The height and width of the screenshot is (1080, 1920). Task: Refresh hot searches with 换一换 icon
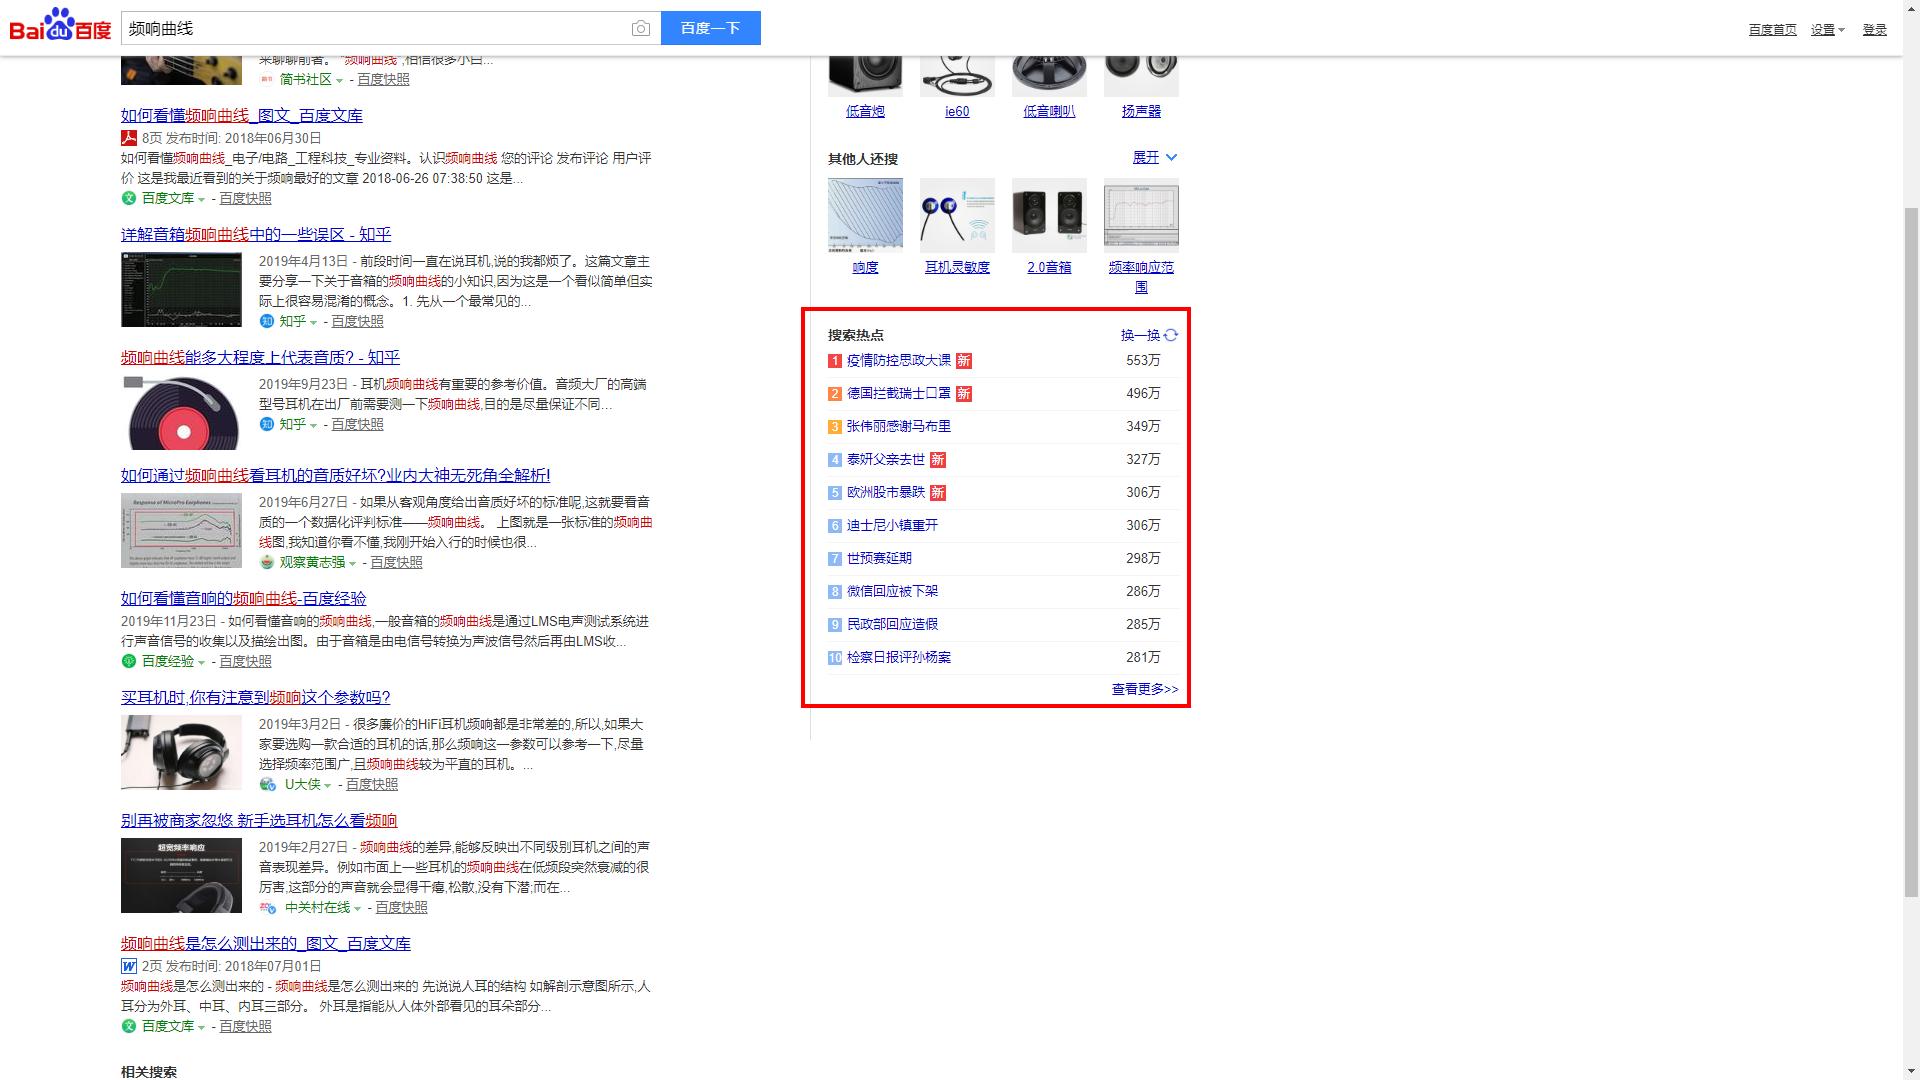(x=1171, y=335)
